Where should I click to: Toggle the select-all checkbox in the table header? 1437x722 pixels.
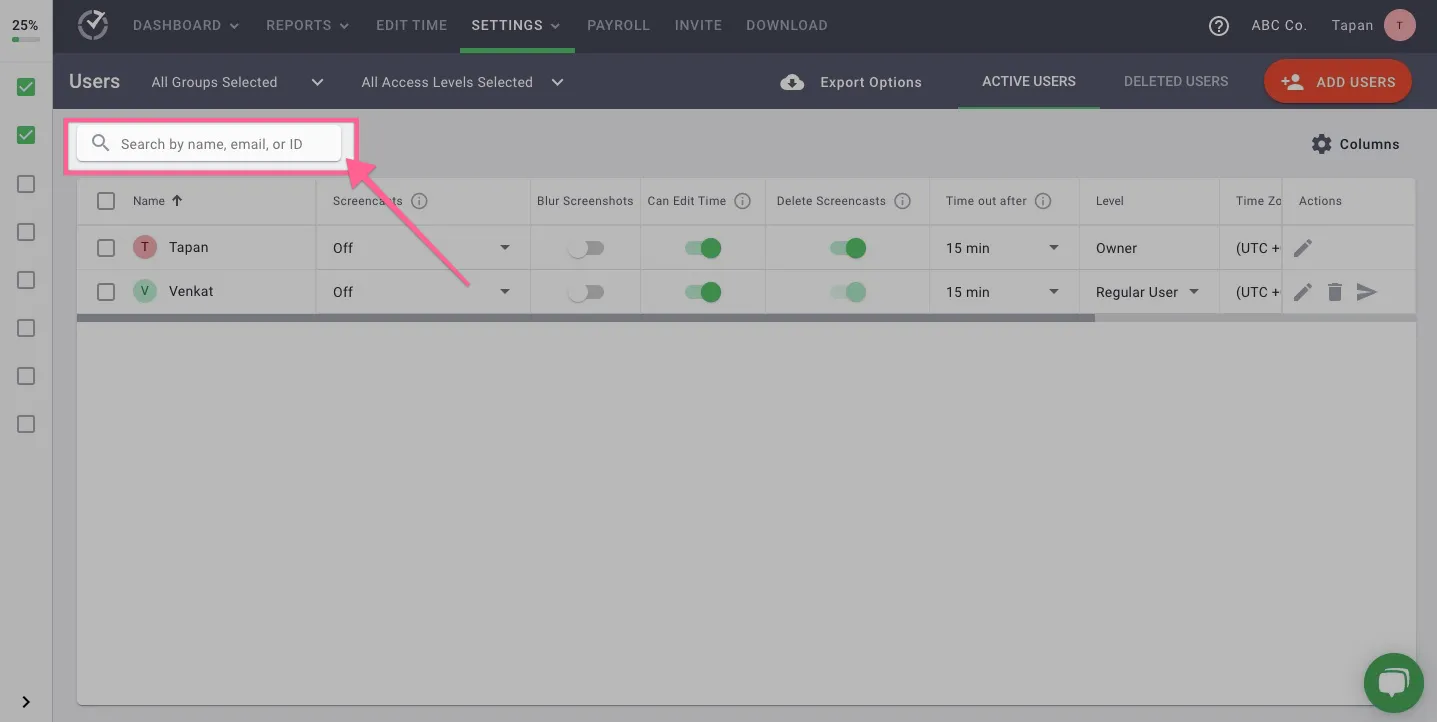[106, 201]
